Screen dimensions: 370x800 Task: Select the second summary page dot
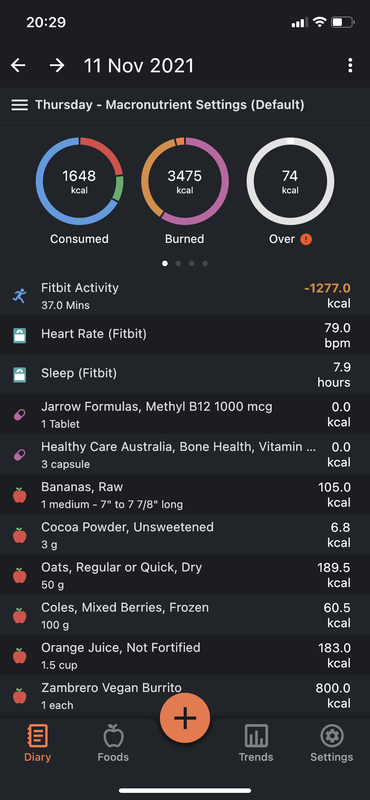tap(178, 263)
